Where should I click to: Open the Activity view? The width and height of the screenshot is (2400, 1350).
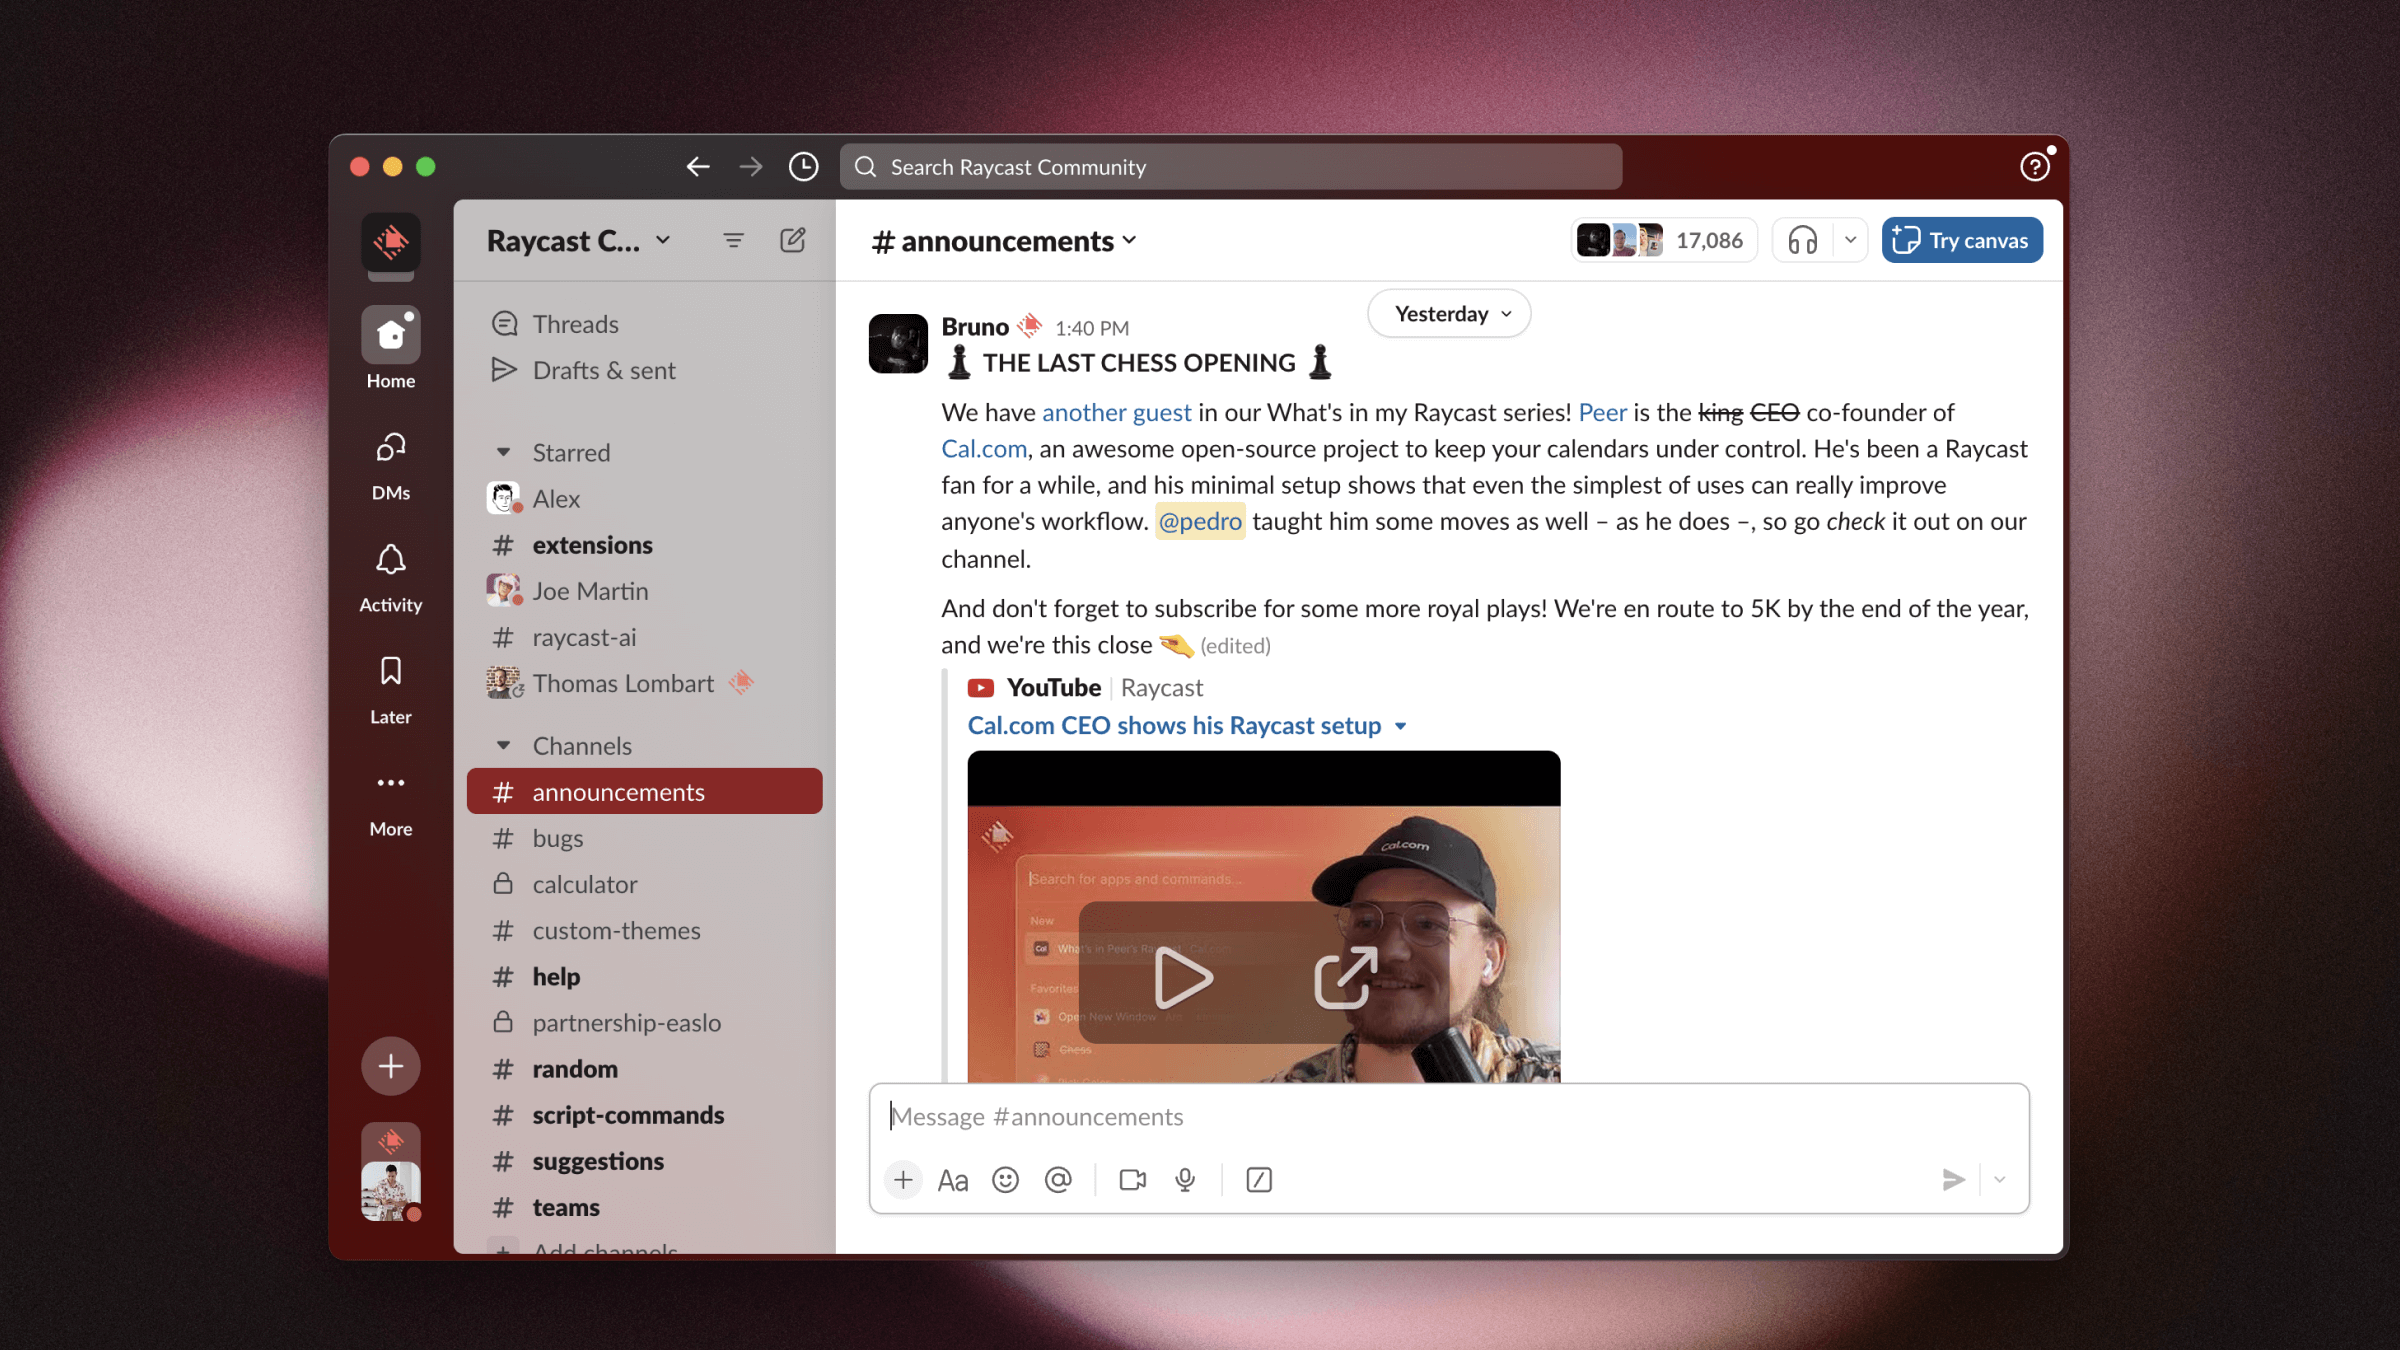pos(391,578)
